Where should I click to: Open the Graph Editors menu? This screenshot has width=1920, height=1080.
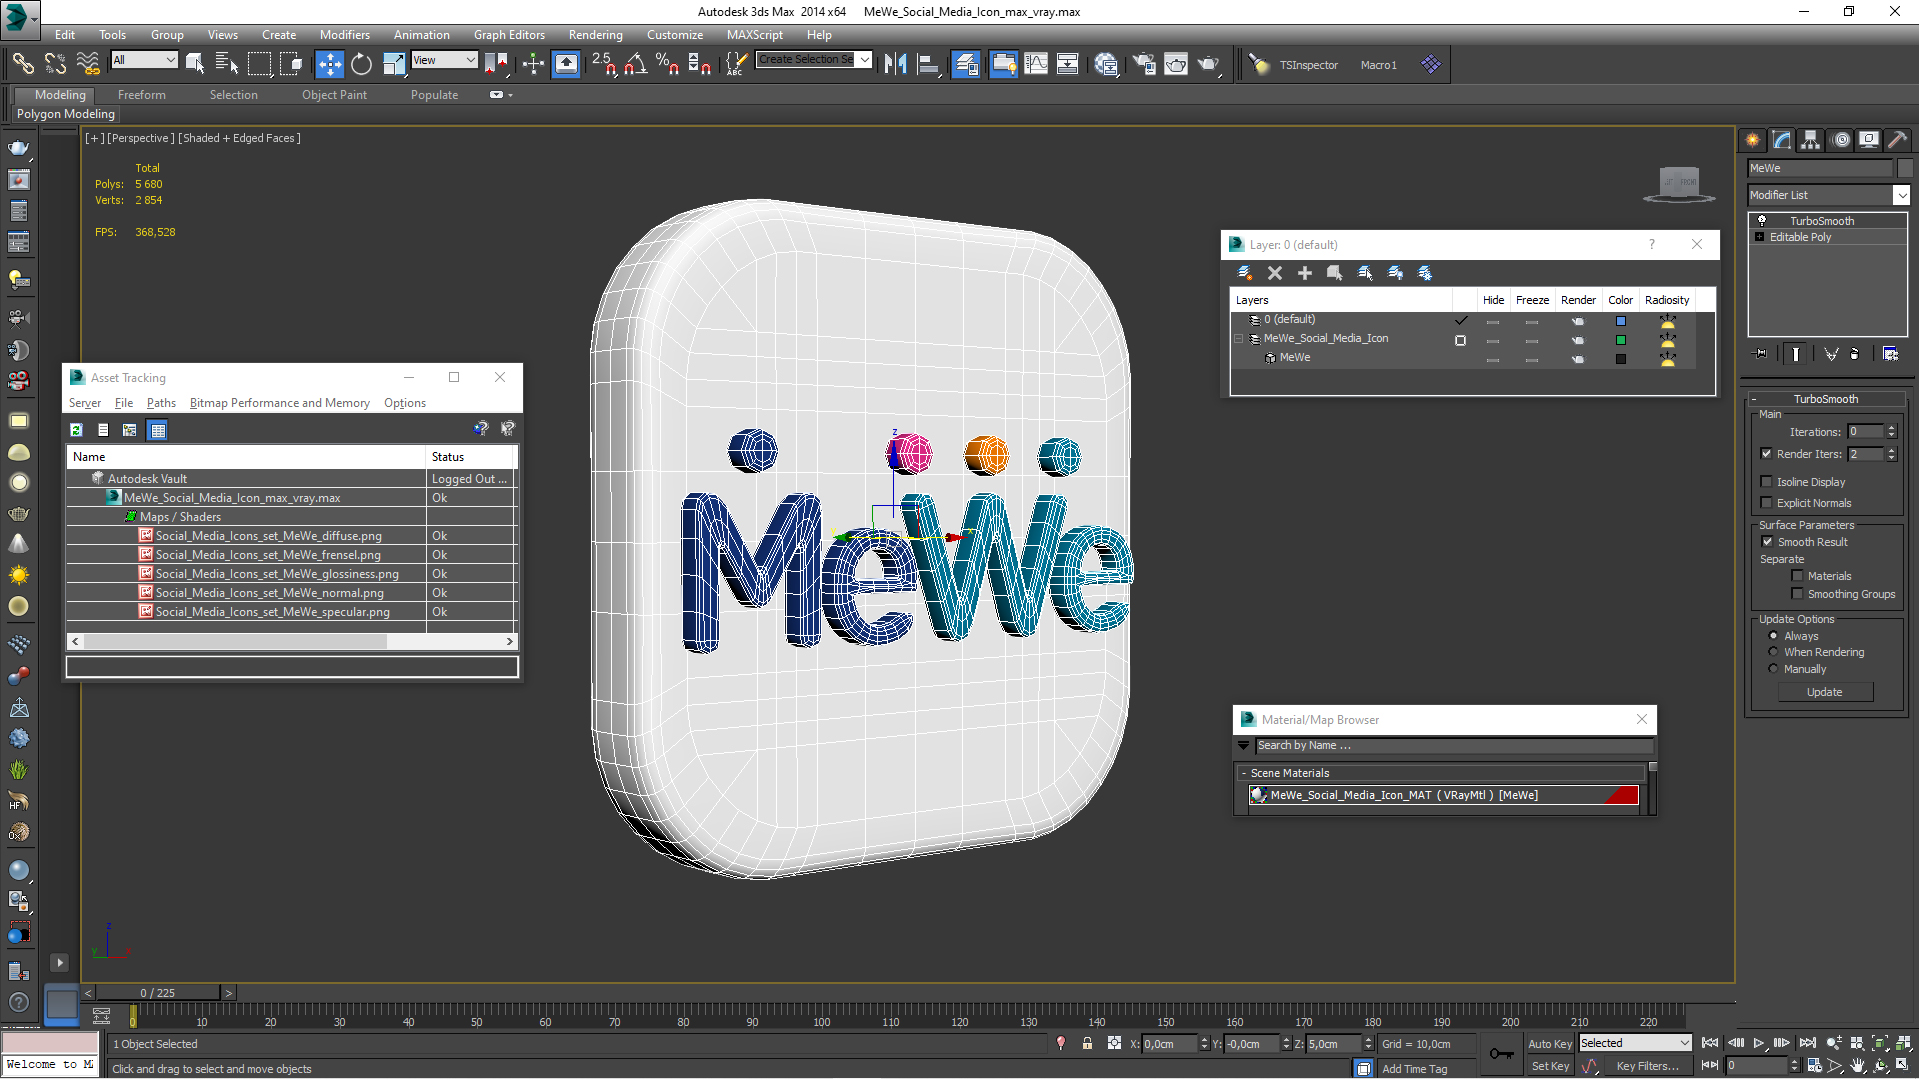pos(509,35)
